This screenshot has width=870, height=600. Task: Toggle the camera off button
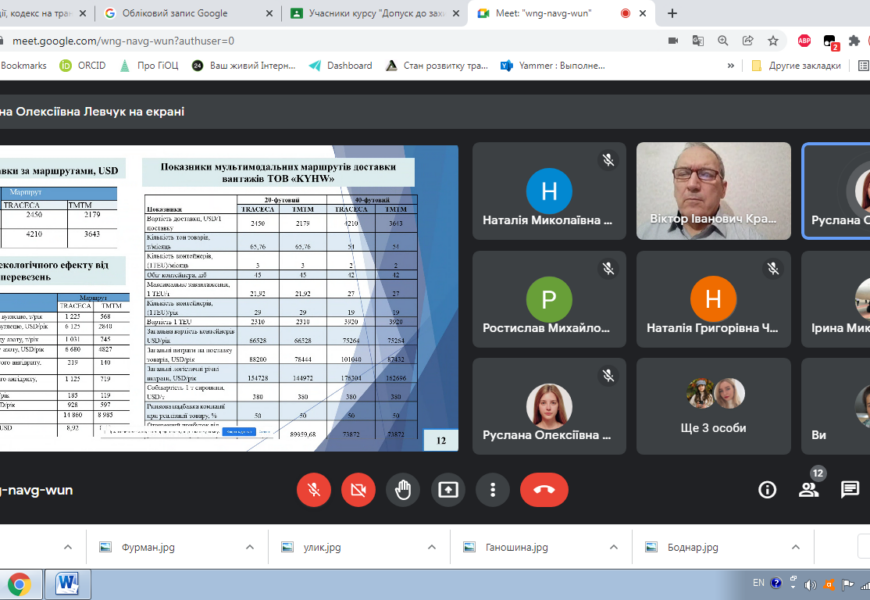(358, 489)
